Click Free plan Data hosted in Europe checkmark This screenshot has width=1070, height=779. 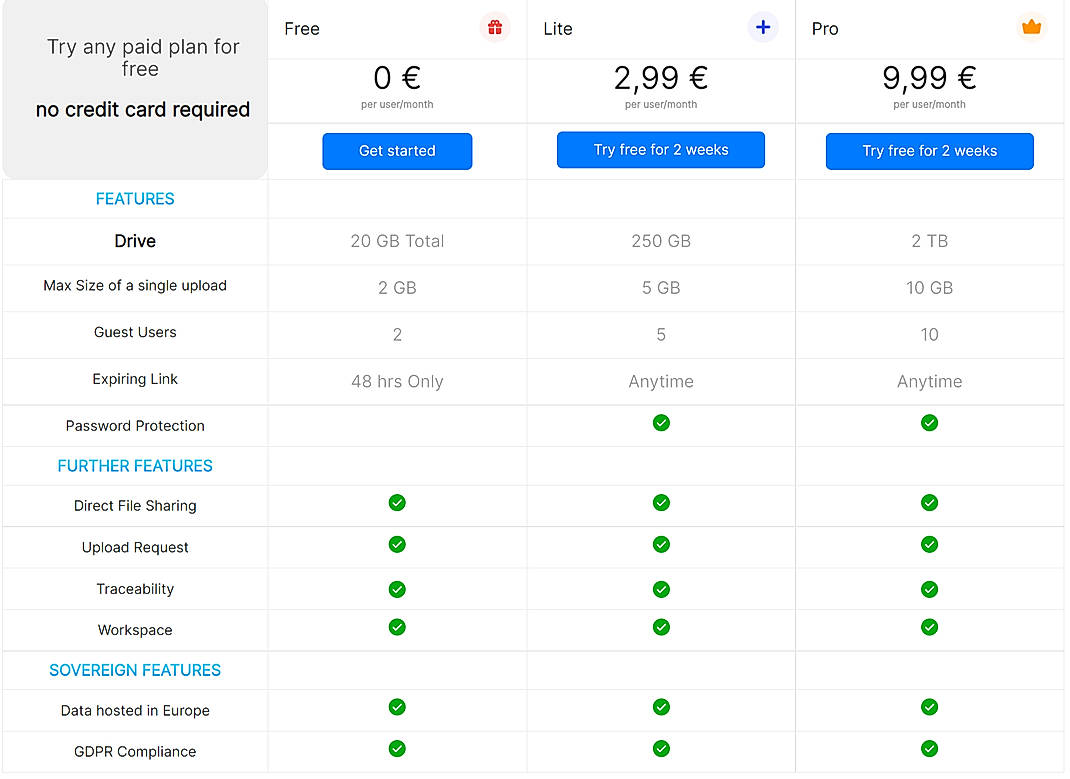coord(397,707)
